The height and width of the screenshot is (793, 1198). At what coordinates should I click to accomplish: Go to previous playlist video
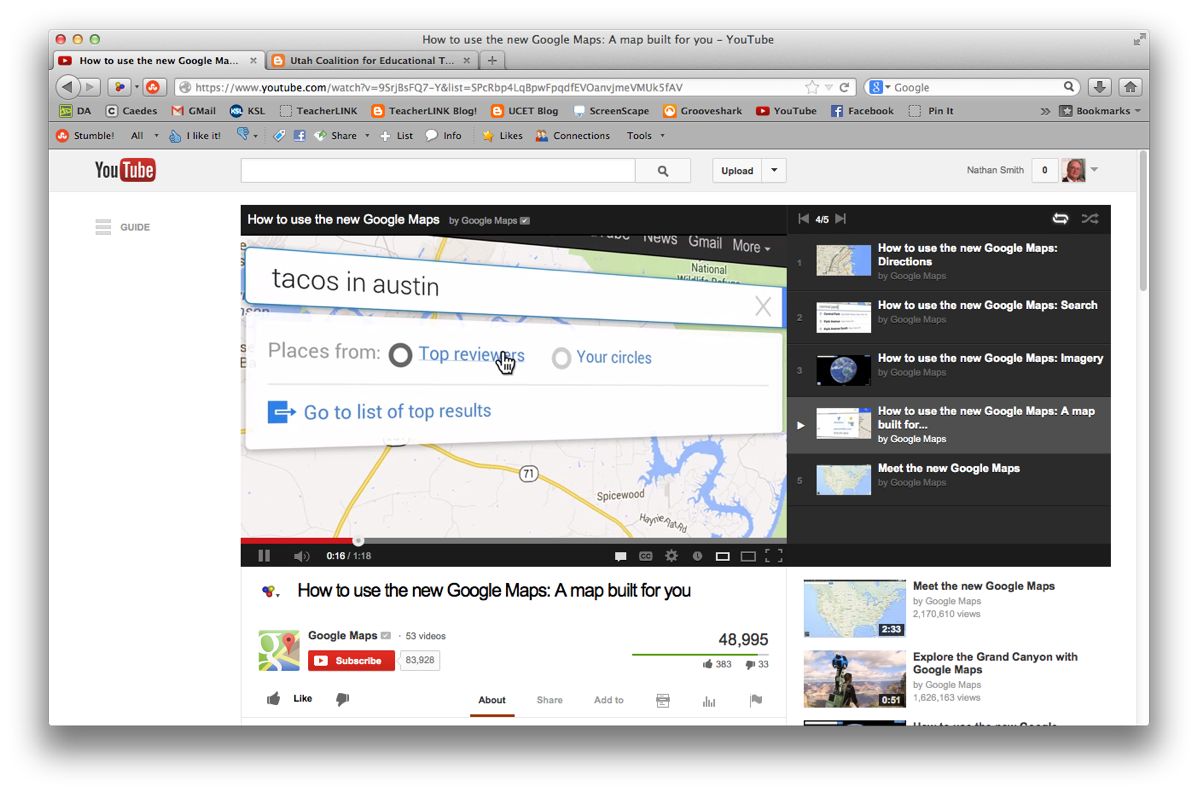click(x=803, y=218)
